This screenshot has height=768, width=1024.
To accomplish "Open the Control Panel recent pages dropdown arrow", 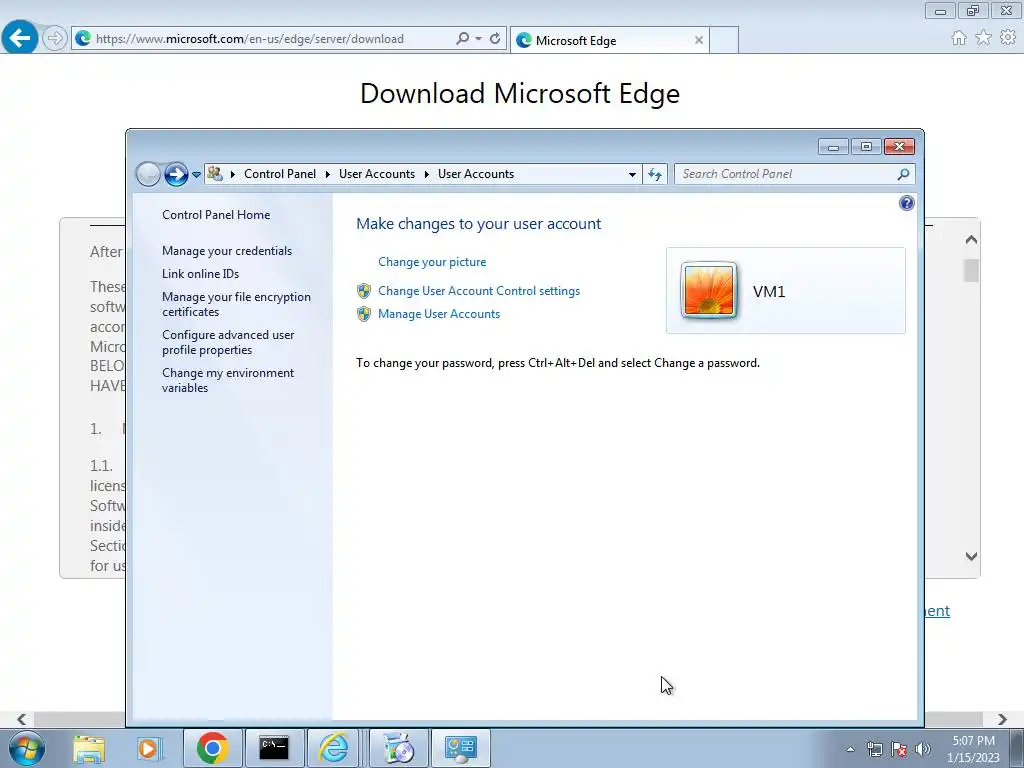I will pyautogui.click(x=196, y=175).
